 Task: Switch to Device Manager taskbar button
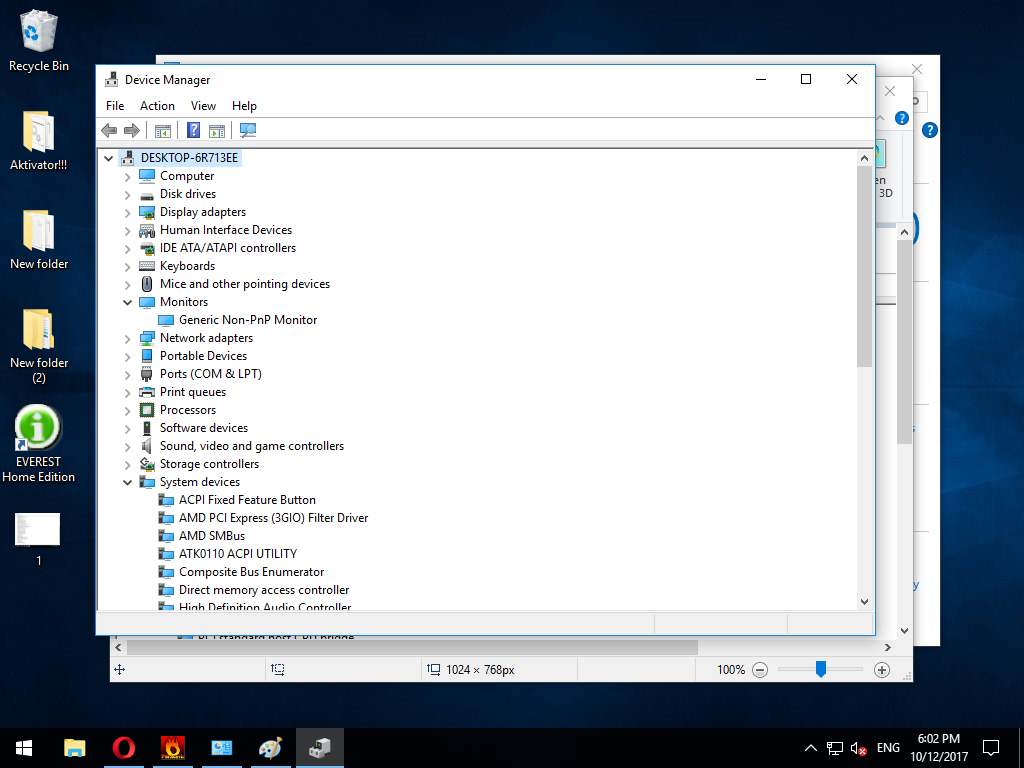tap(319, 748)
